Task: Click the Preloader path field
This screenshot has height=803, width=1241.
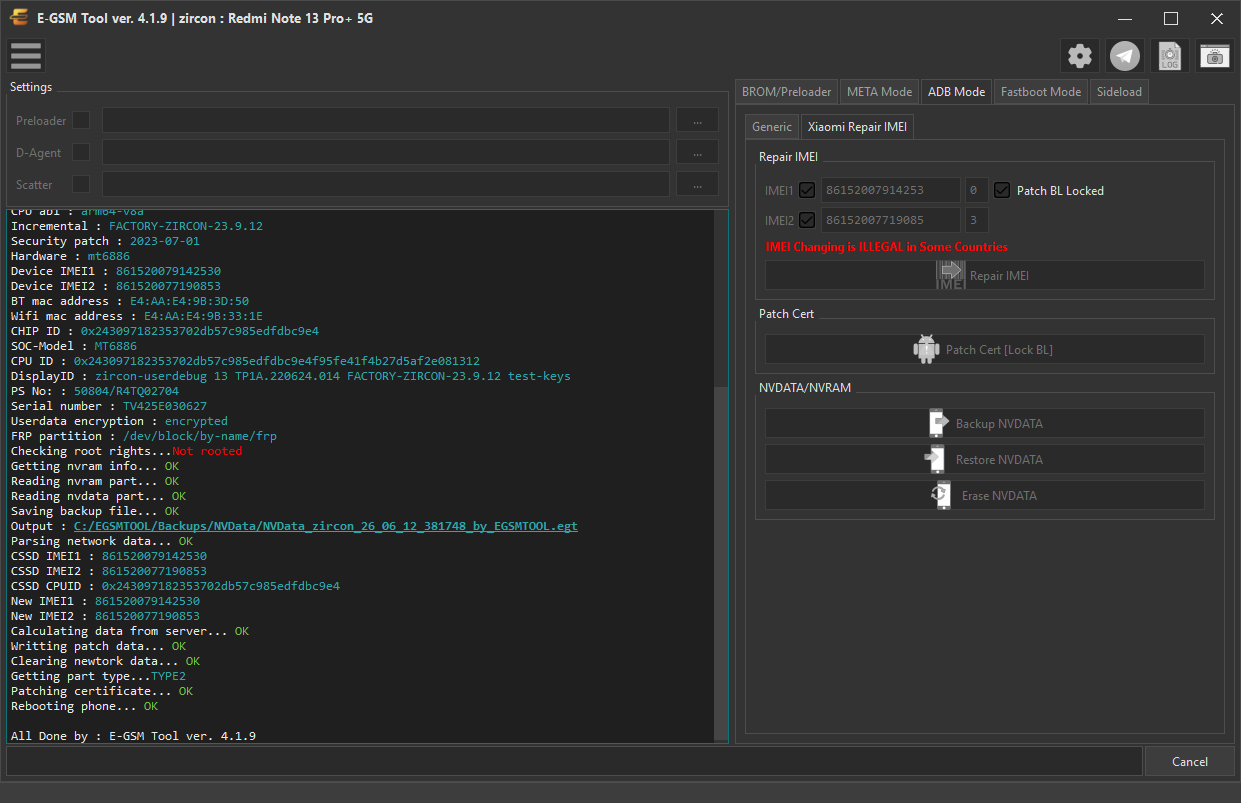Action: pos(385,120)
